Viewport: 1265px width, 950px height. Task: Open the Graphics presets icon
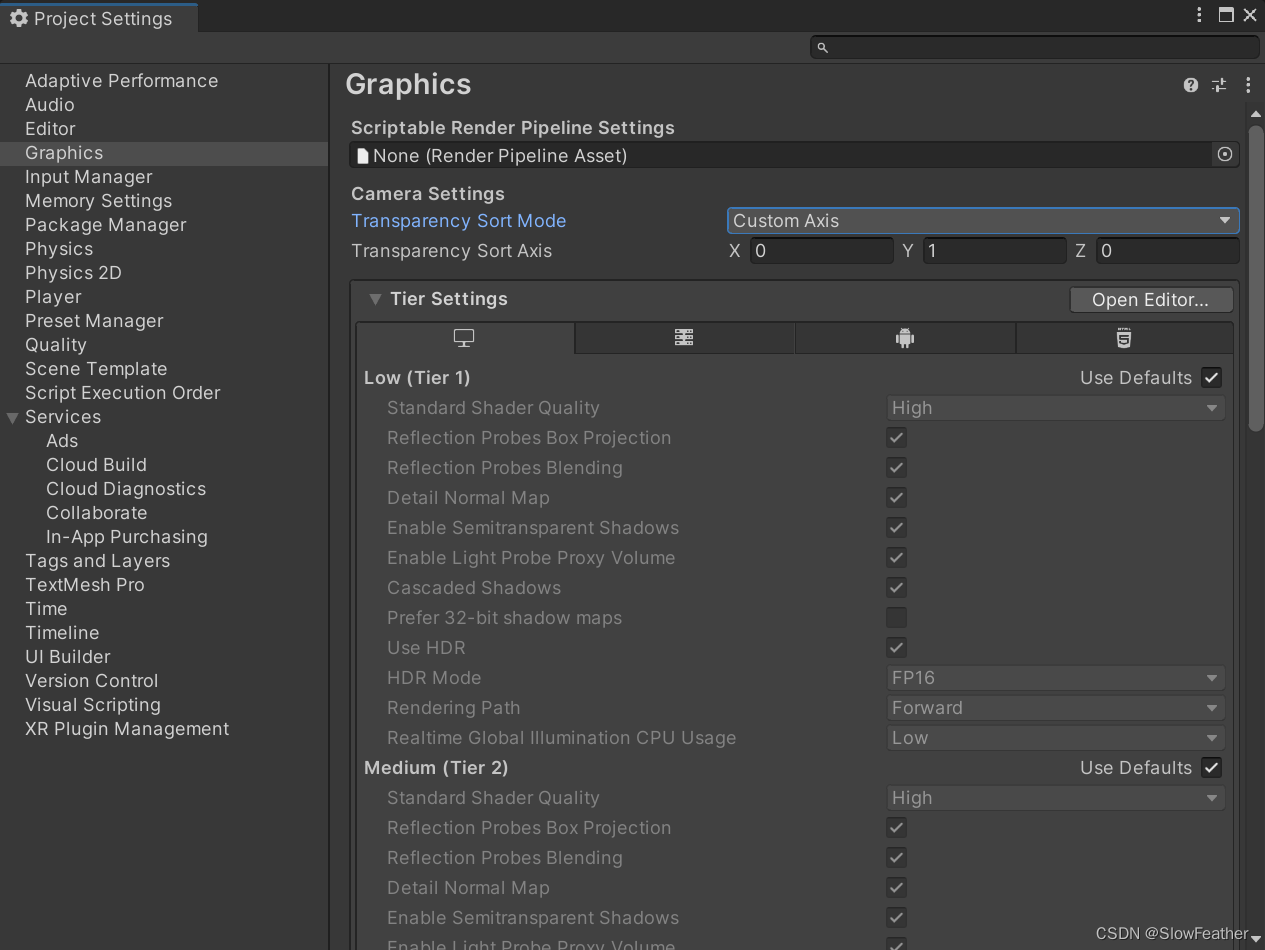click(1219, 85)
